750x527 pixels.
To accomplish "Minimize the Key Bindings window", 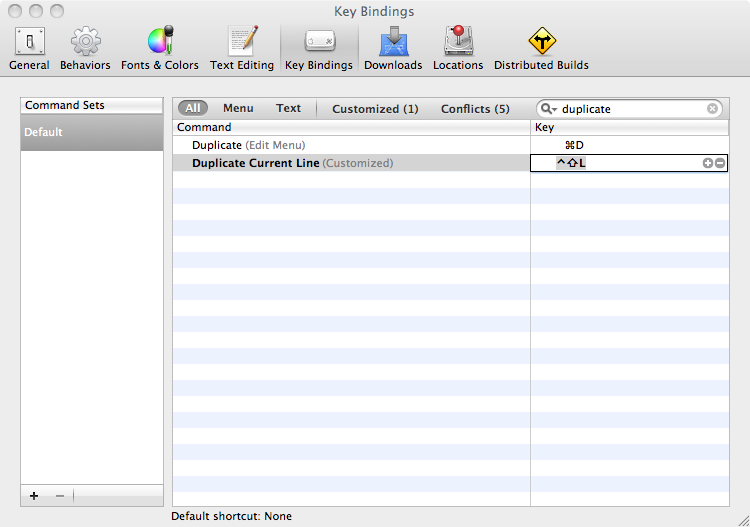I will click(x=36, y=11).
